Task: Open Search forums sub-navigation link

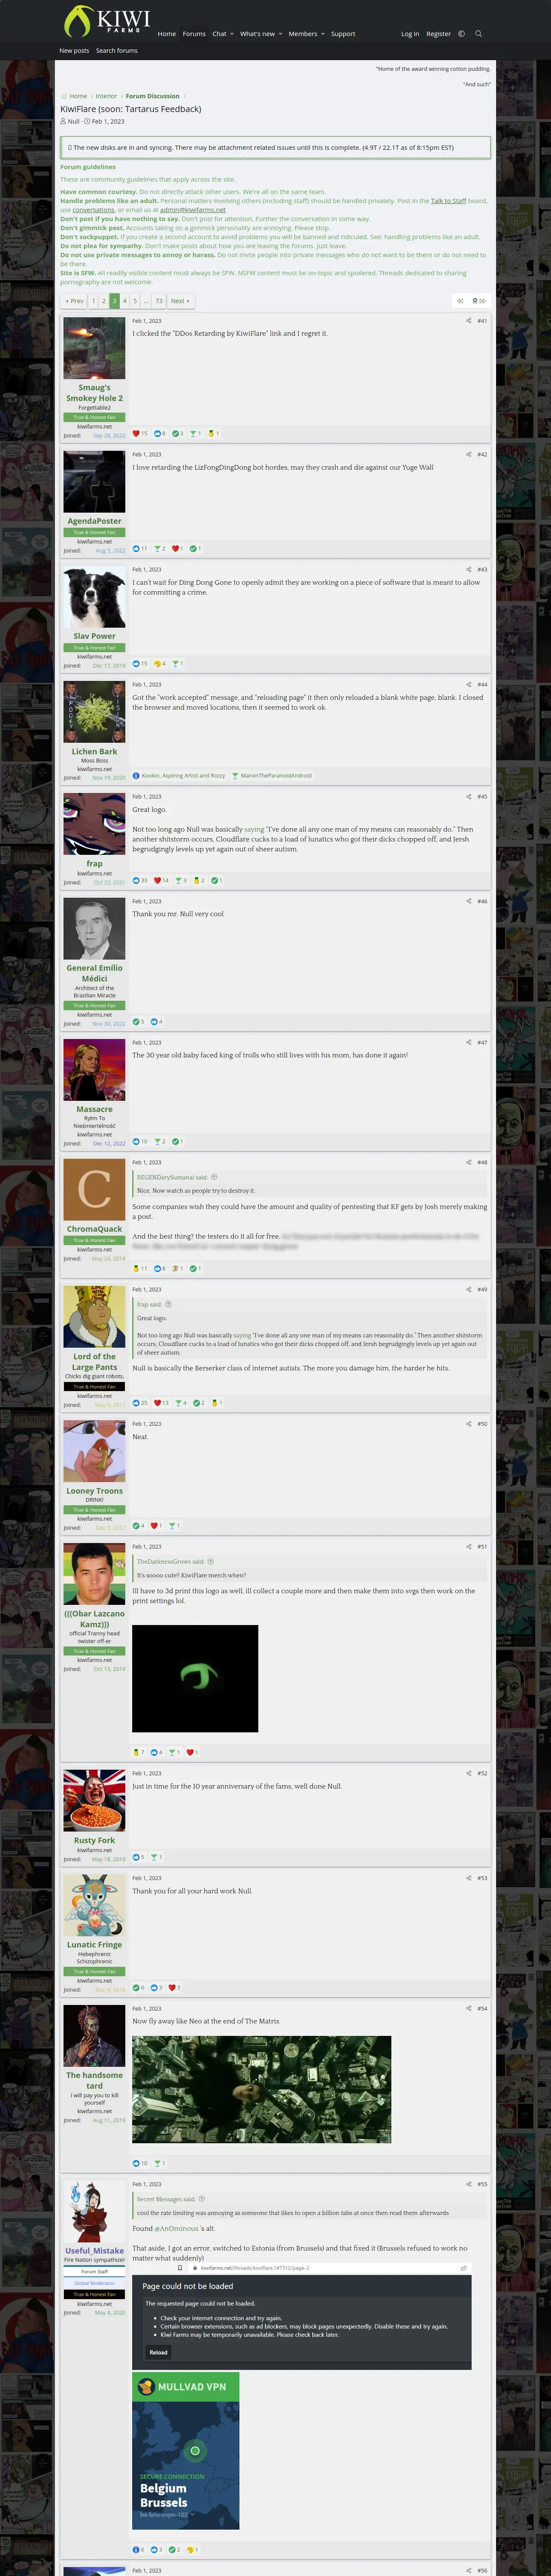Action: (x=117, y=51)
